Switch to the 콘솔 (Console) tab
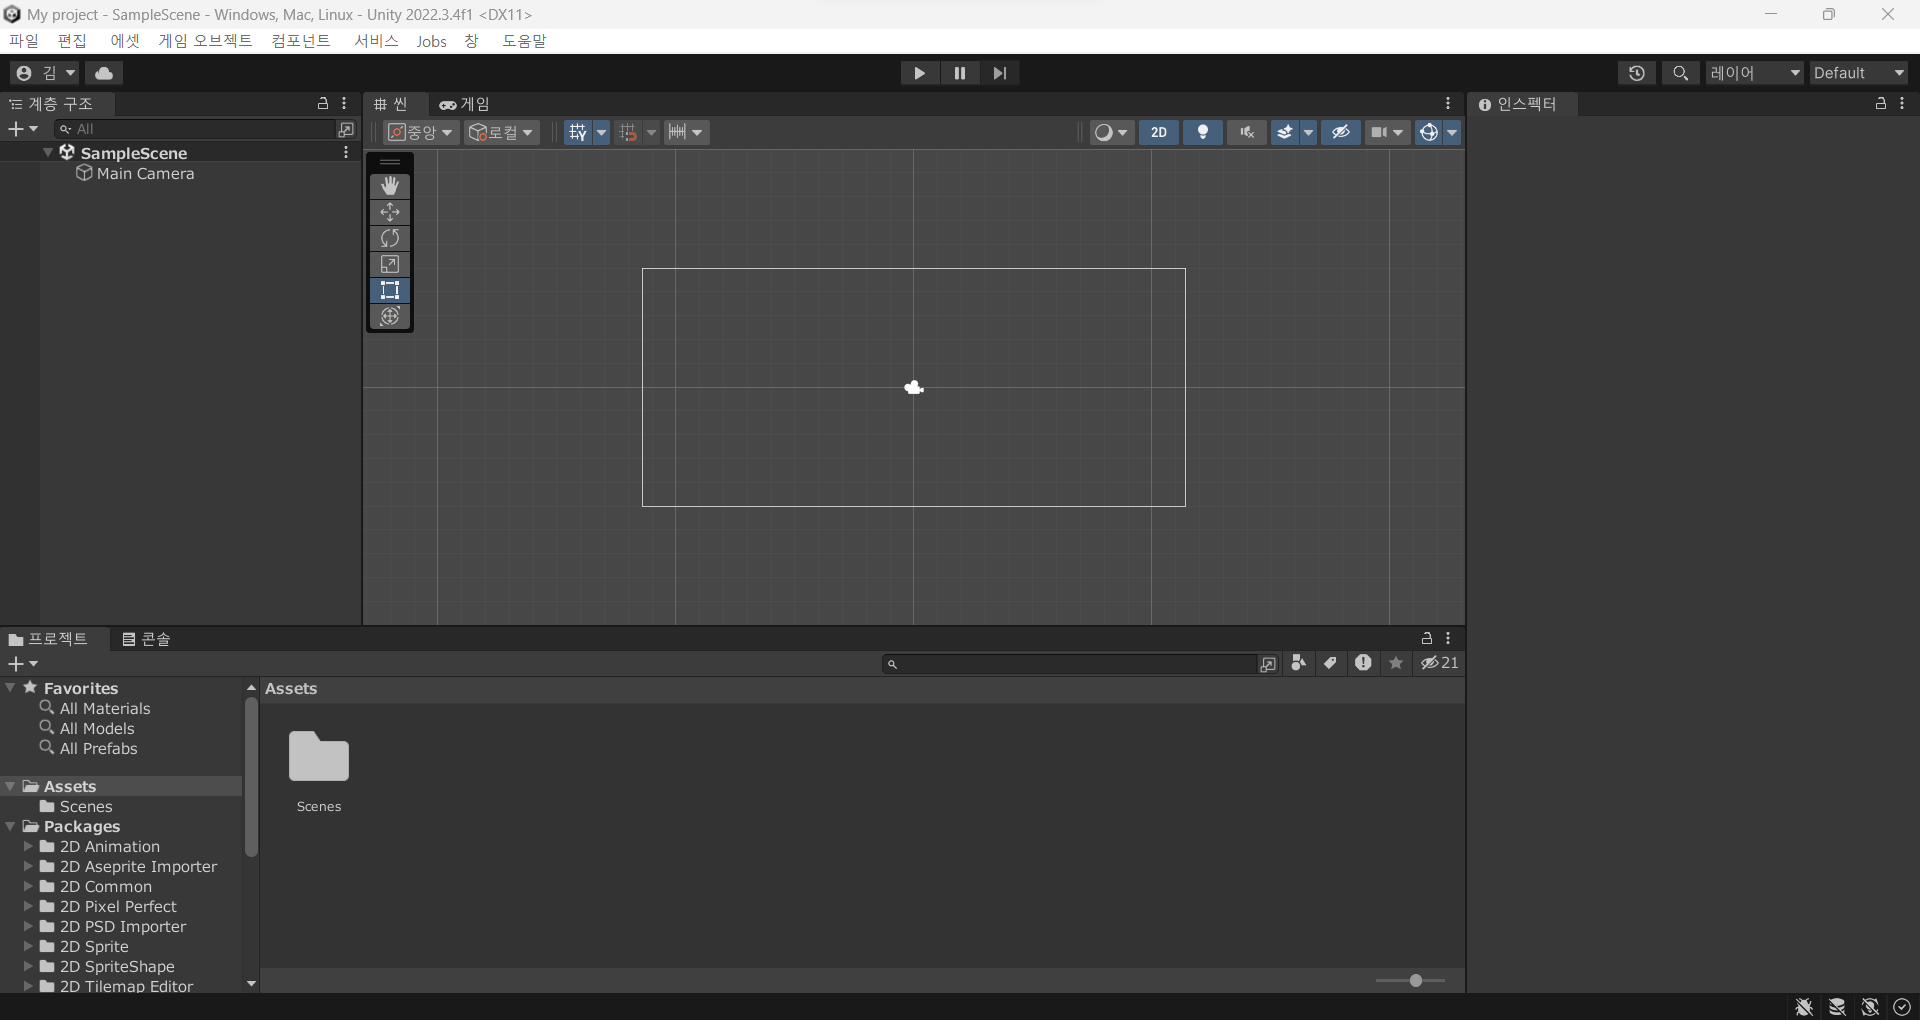1920x1020 pixels. 146,639
